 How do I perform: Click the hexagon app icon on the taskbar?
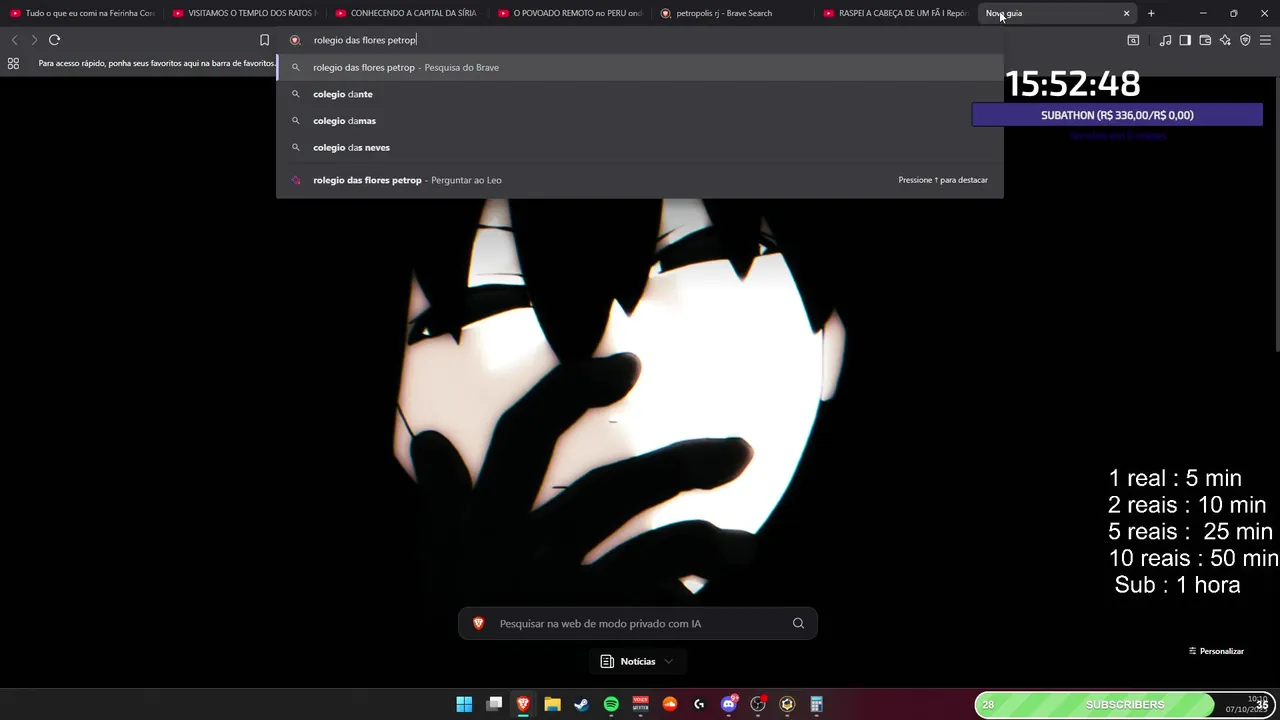[787, 704]
